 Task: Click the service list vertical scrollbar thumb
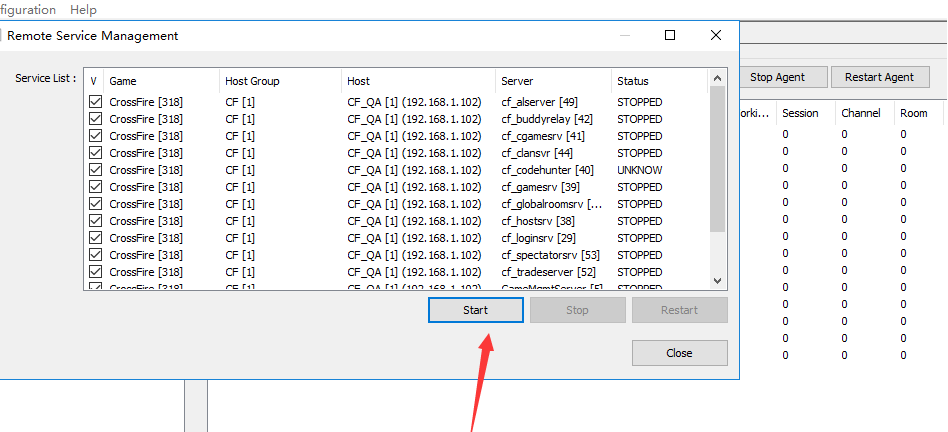tap(718, 159)
